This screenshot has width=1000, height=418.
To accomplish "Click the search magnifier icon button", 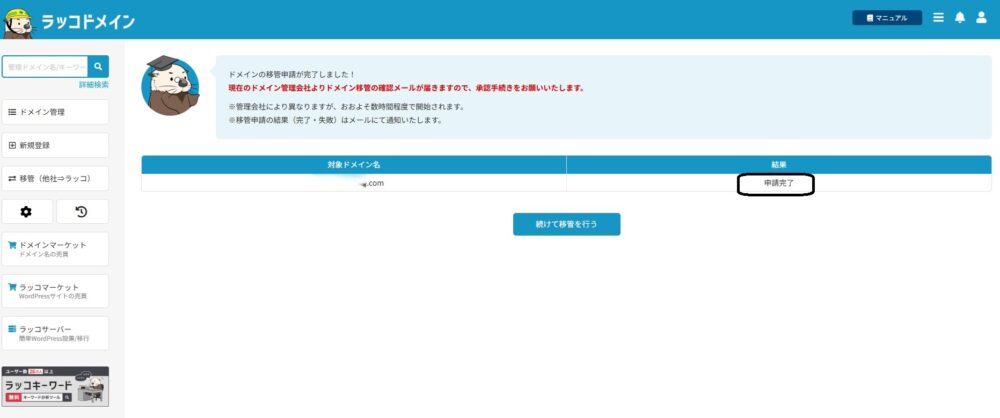I will pyautogui.click(x=98, y=67).
